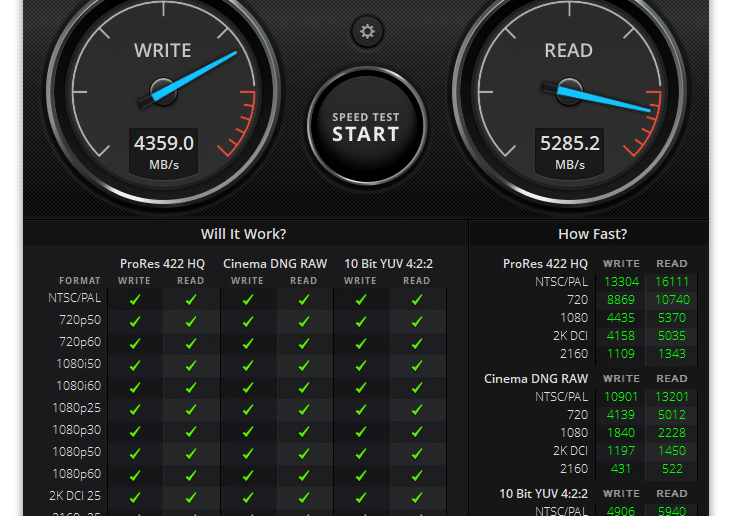The height and width of the screenshot is (516, 732).
Task: Click the Cinema DNG RAW section title in How Fast
Action: click(x=536, y=379)
